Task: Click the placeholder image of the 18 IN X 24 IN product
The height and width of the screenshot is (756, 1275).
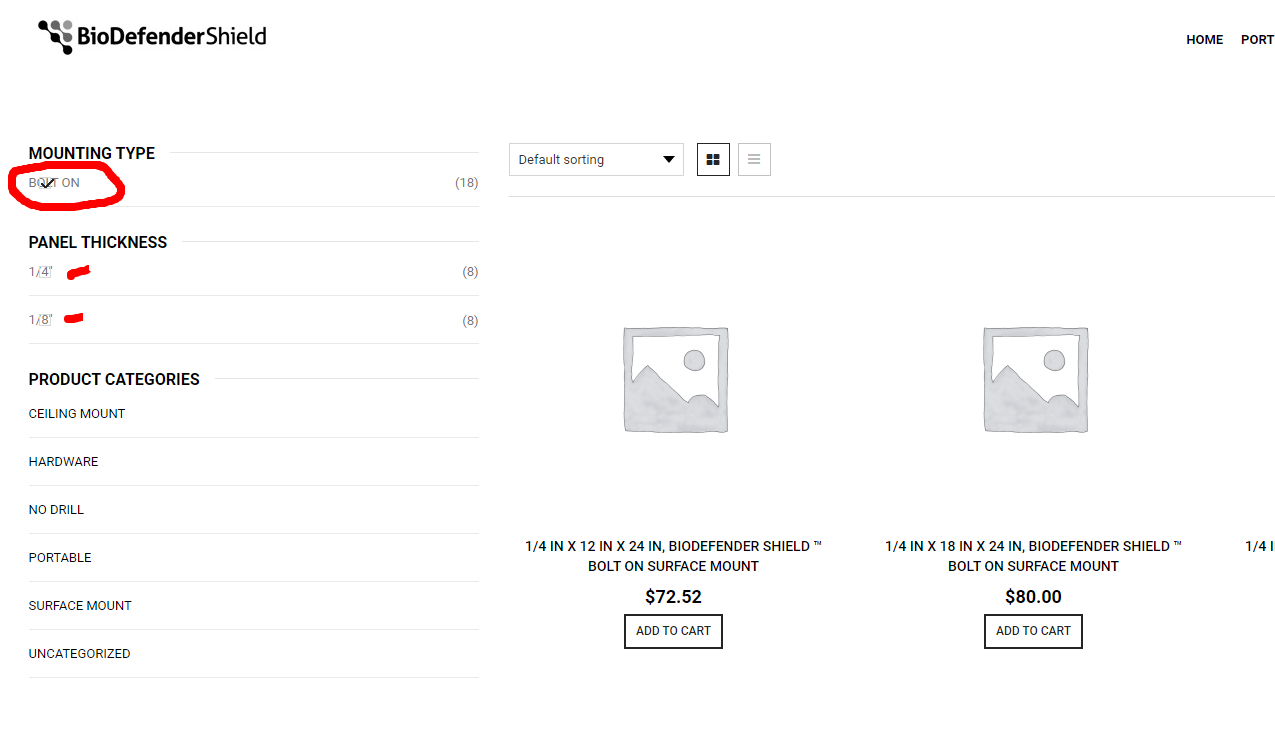Action: click(1035, 380)
